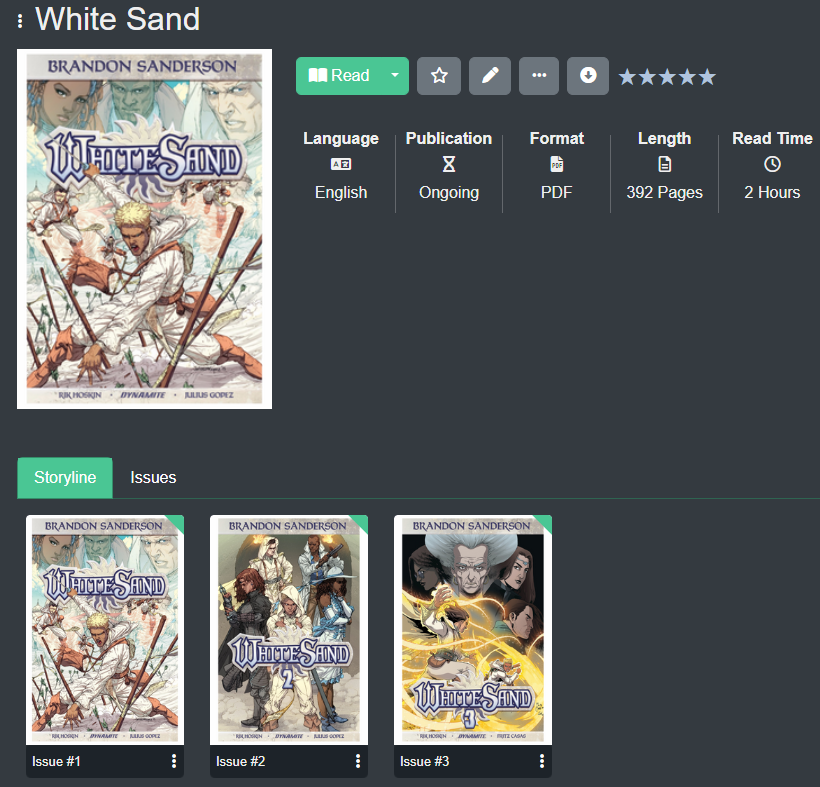820x787 pixels.
Task: Open the edit series pencil button
Action: [489, 76]
